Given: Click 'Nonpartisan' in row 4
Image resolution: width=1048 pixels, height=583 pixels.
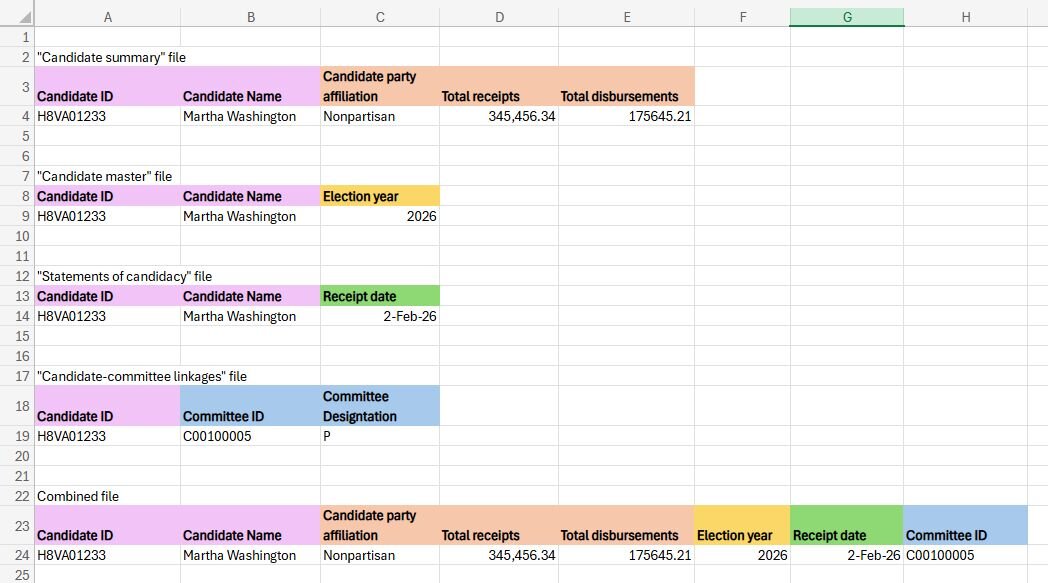Looking at the screenshot, I should 380,116.
